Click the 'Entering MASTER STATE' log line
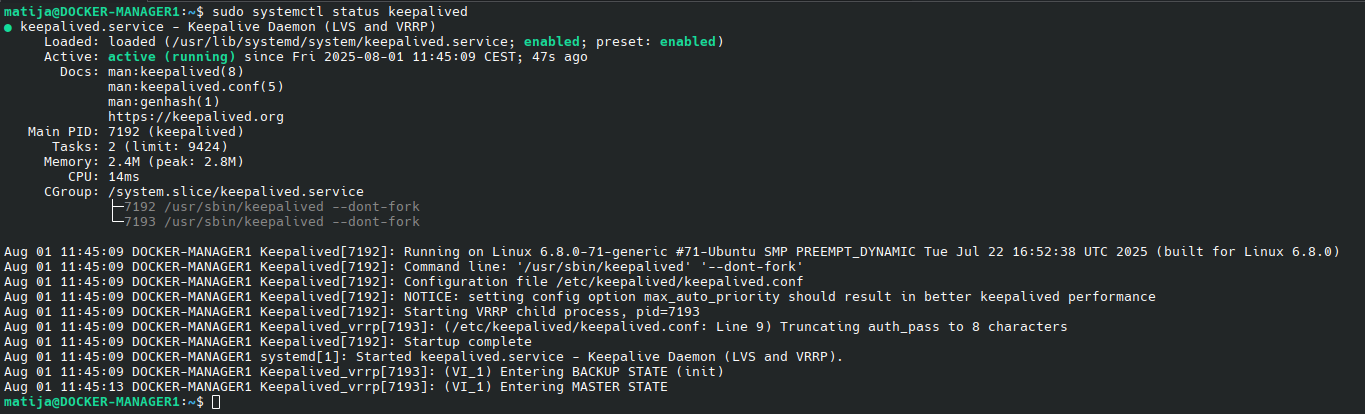 [x=336, y=386]
